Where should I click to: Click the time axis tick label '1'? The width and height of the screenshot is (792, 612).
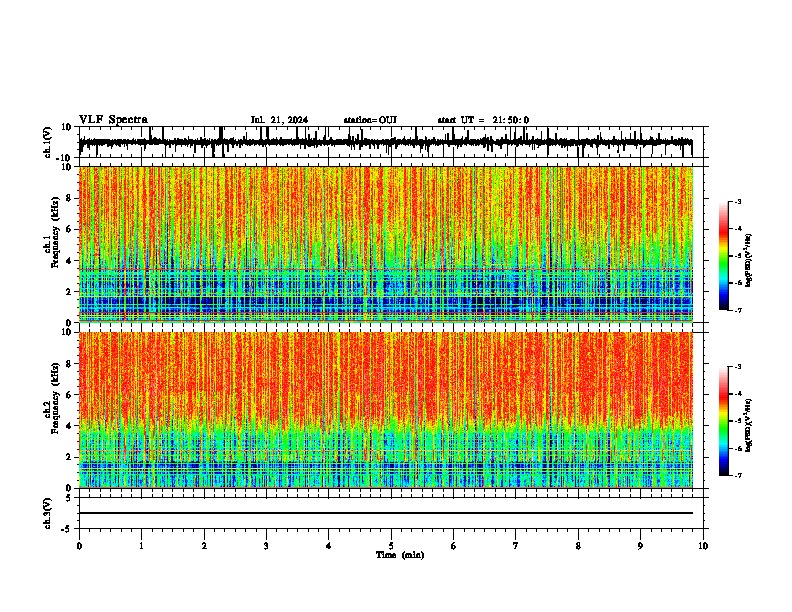141,546
